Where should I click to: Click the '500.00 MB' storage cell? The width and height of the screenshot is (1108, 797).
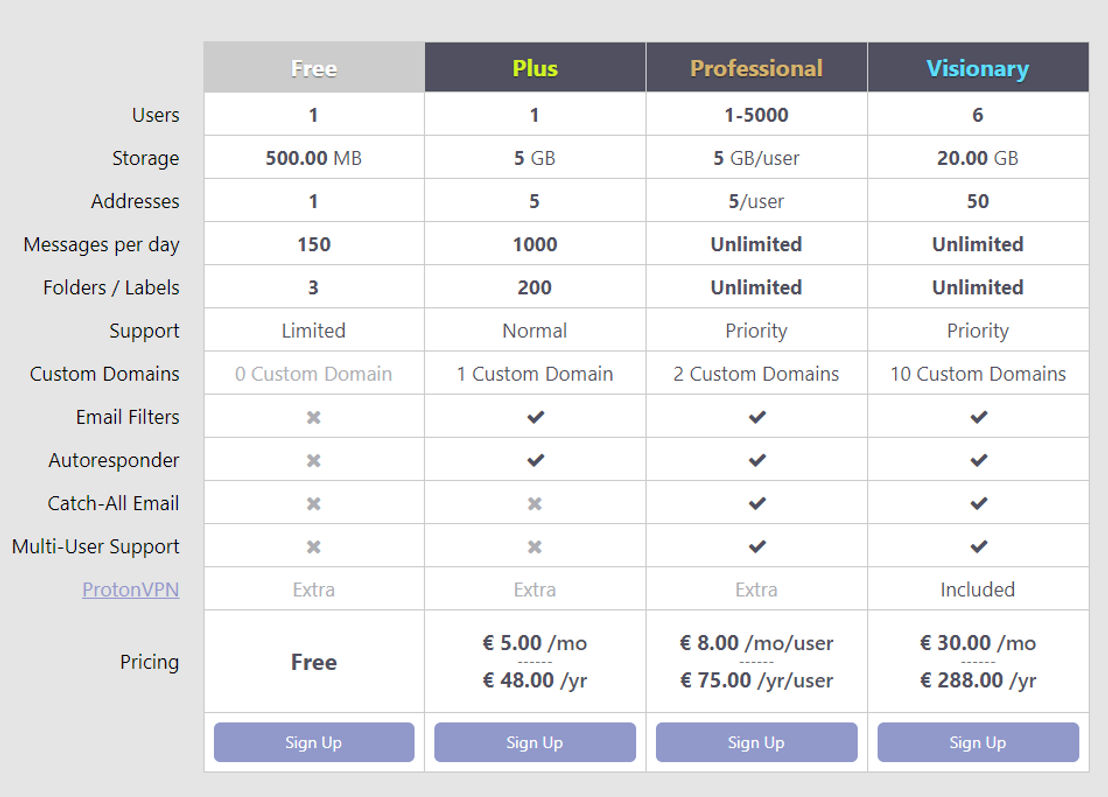click(314, 158)
